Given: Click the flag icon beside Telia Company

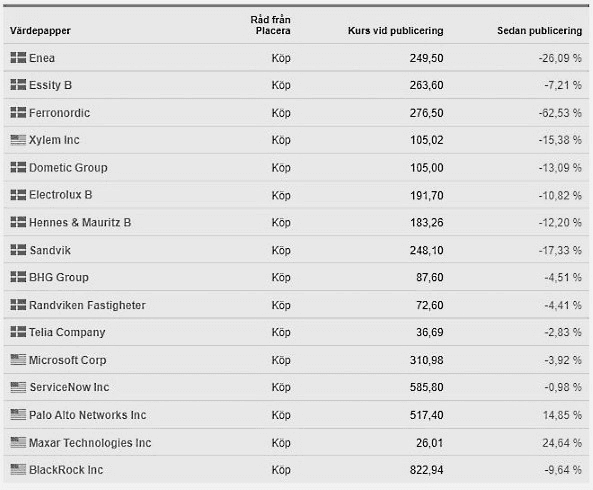Looking at the screenshot, I should pyautogui.click(x=18, y=332).
